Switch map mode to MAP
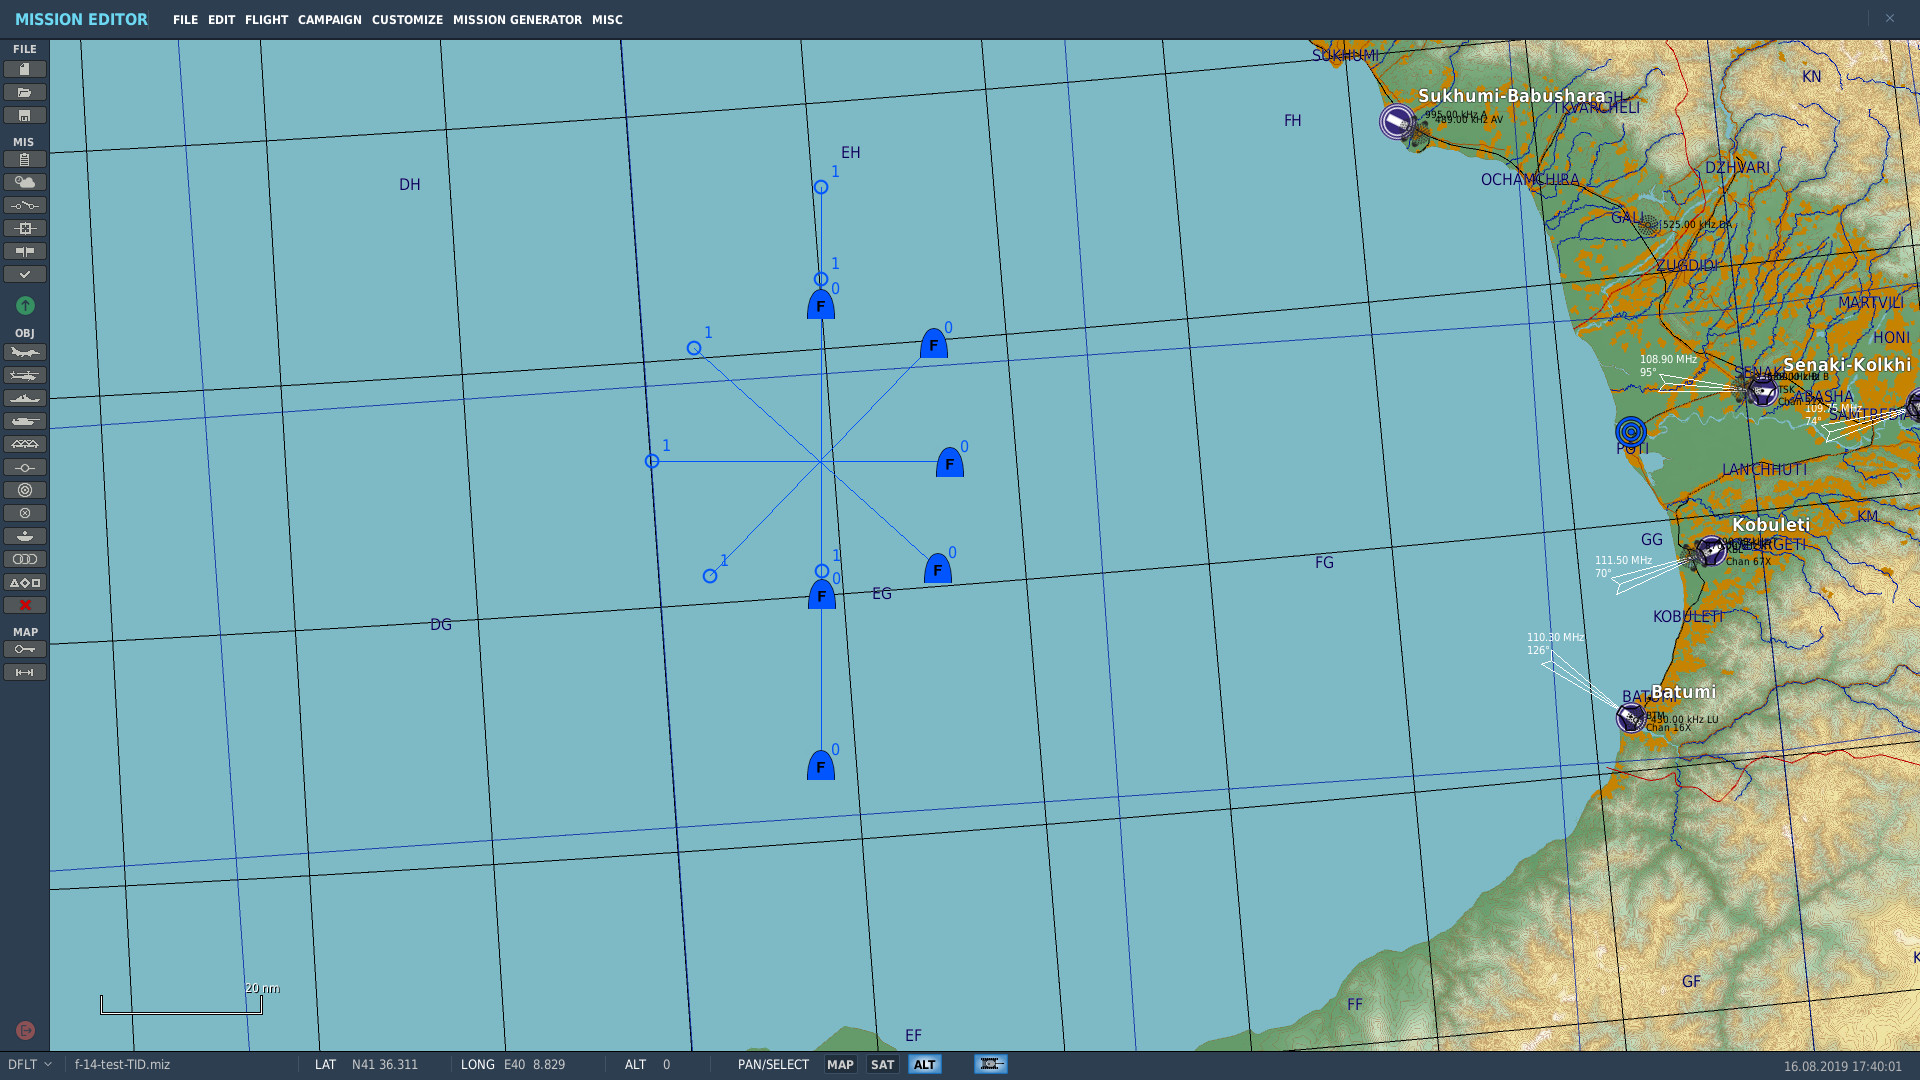 pyautogui.click(x=840, y=1064)
